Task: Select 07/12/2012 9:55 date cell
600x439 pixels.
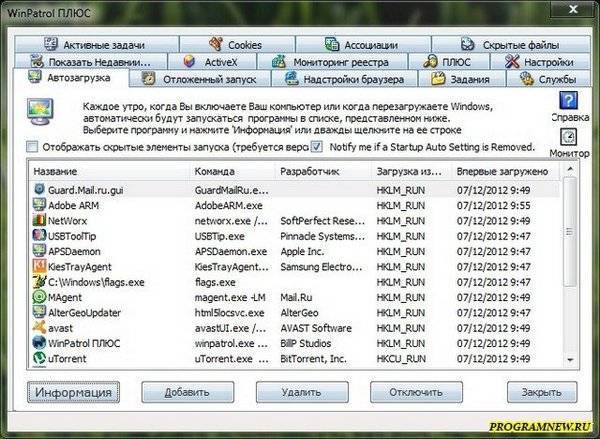Action: (x=493, y=206)
